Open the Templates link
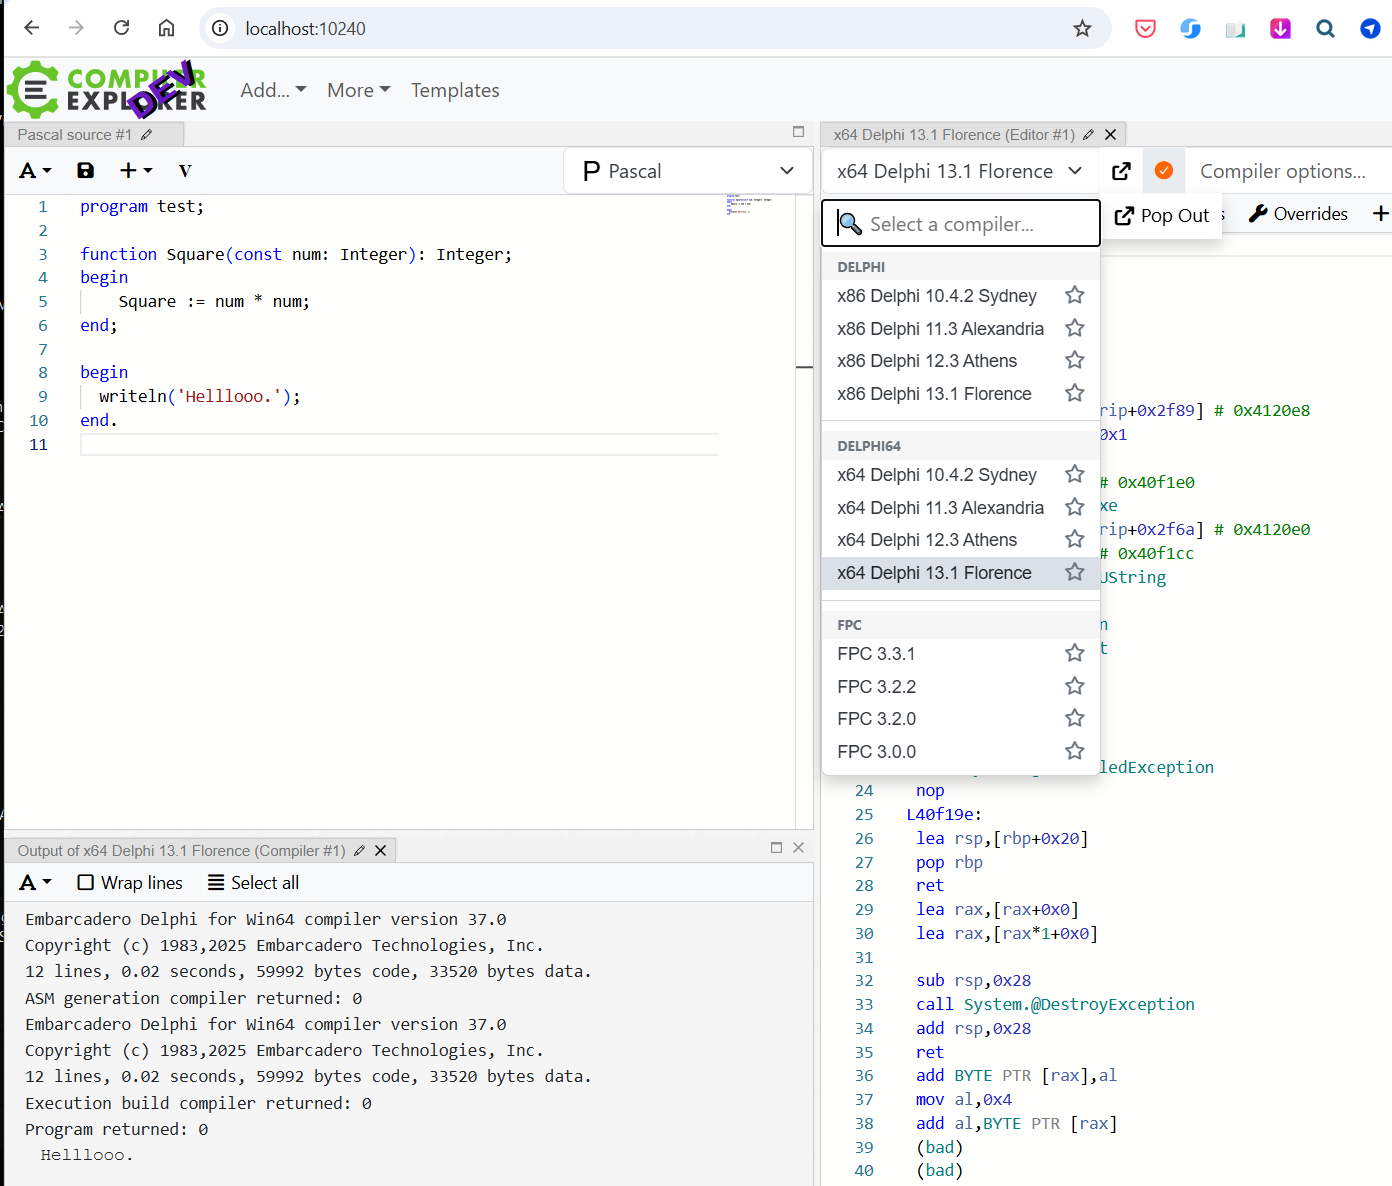This screenshot has height=1186, width=1392. (455, 90)
